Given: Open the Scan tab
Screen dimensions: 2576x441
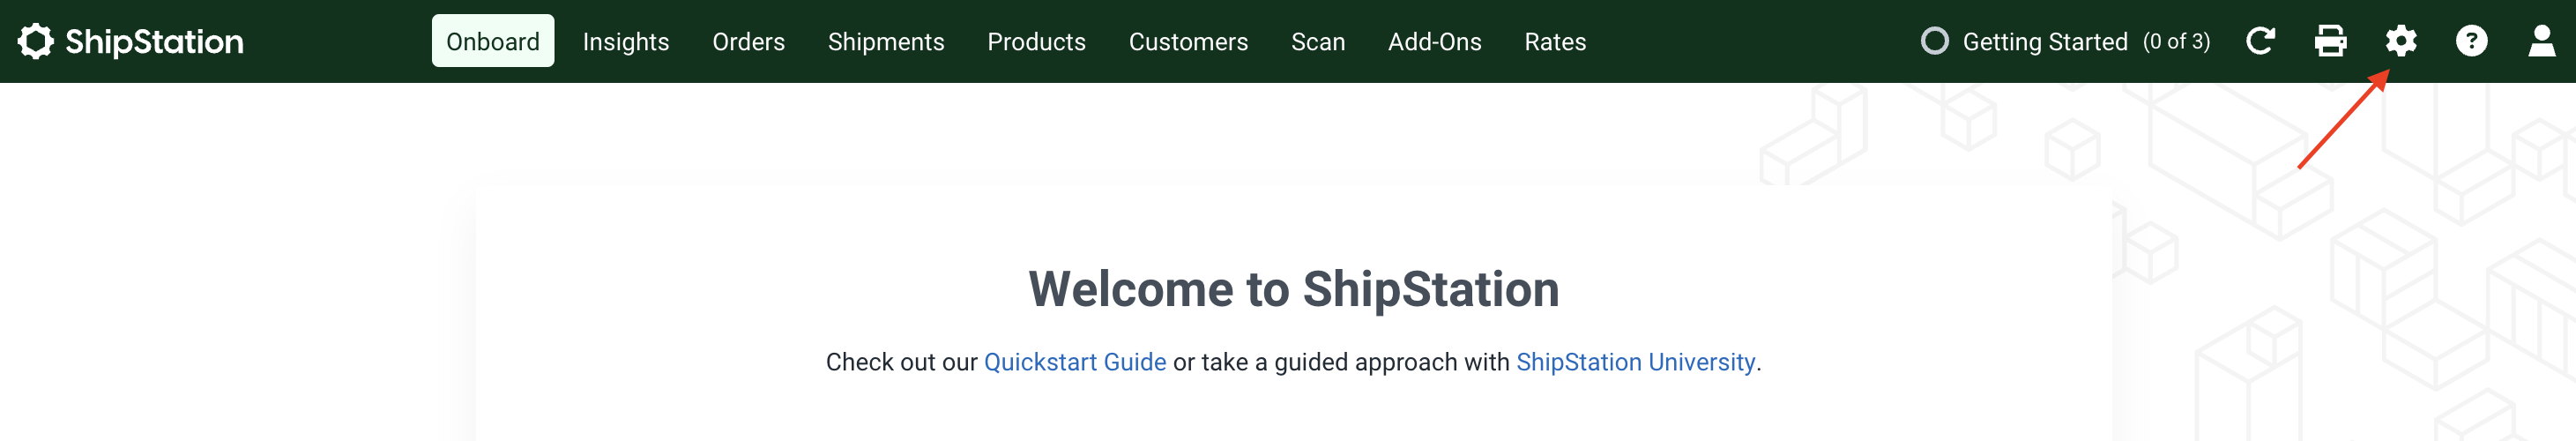Looking at the screenshot, I should click(1318, 41).
